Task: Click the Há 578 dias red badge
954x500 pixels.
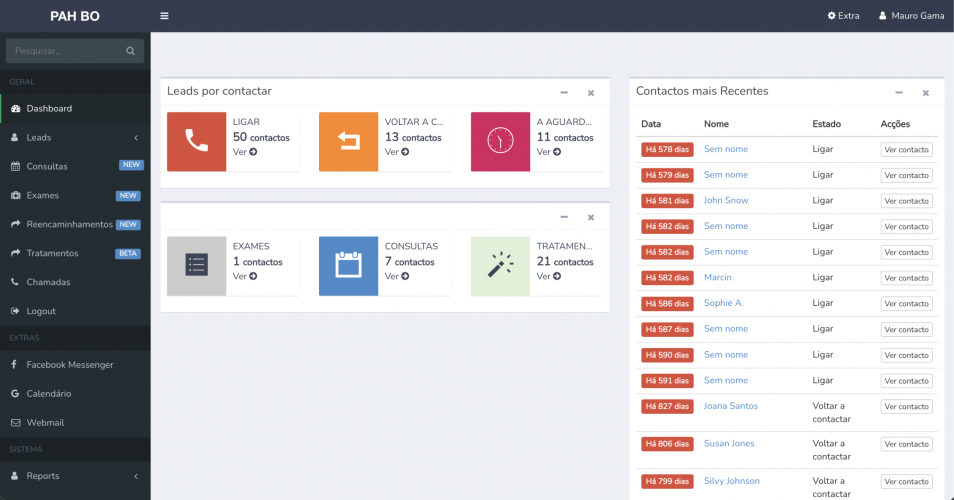Action: (x=667, y=149)
